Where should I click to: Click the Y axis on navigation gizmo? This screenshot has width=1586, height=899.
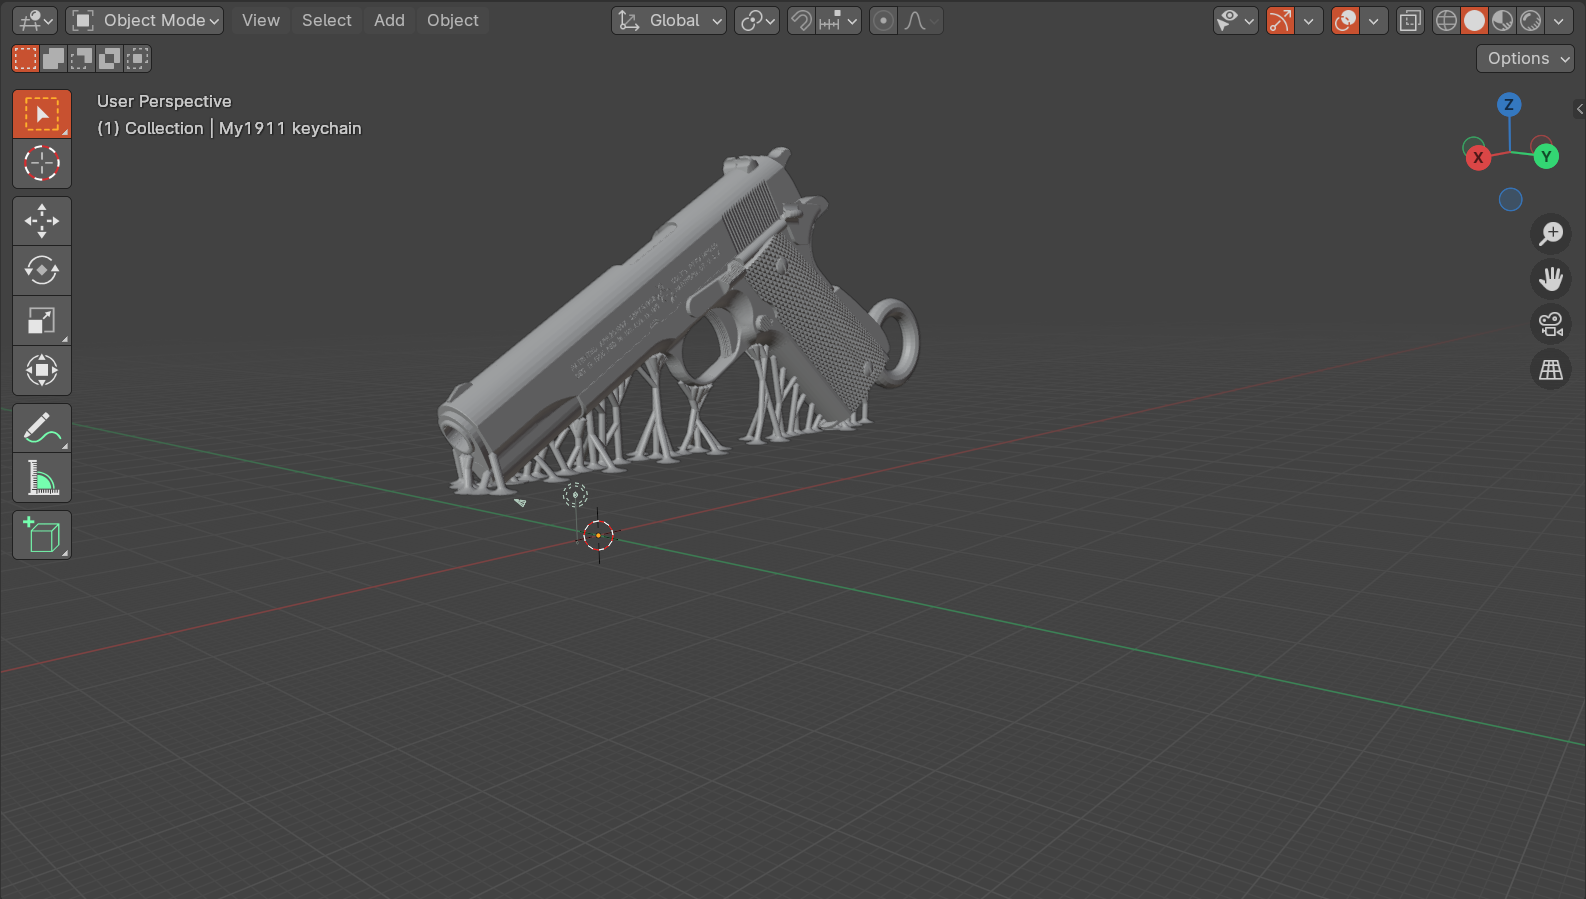click(1546, 156)
